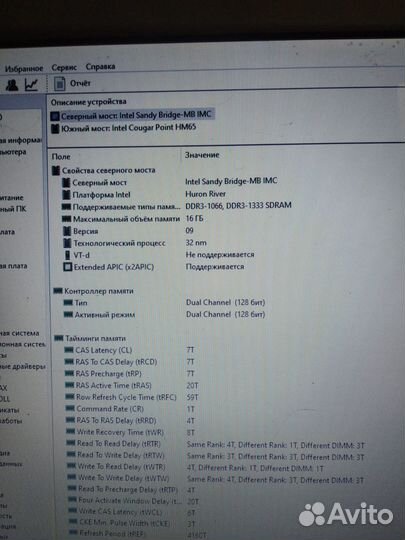The width and height of the screenshot is (405, 540).
Task: Click the Значение column header
Action: click(x=202, y=155)
